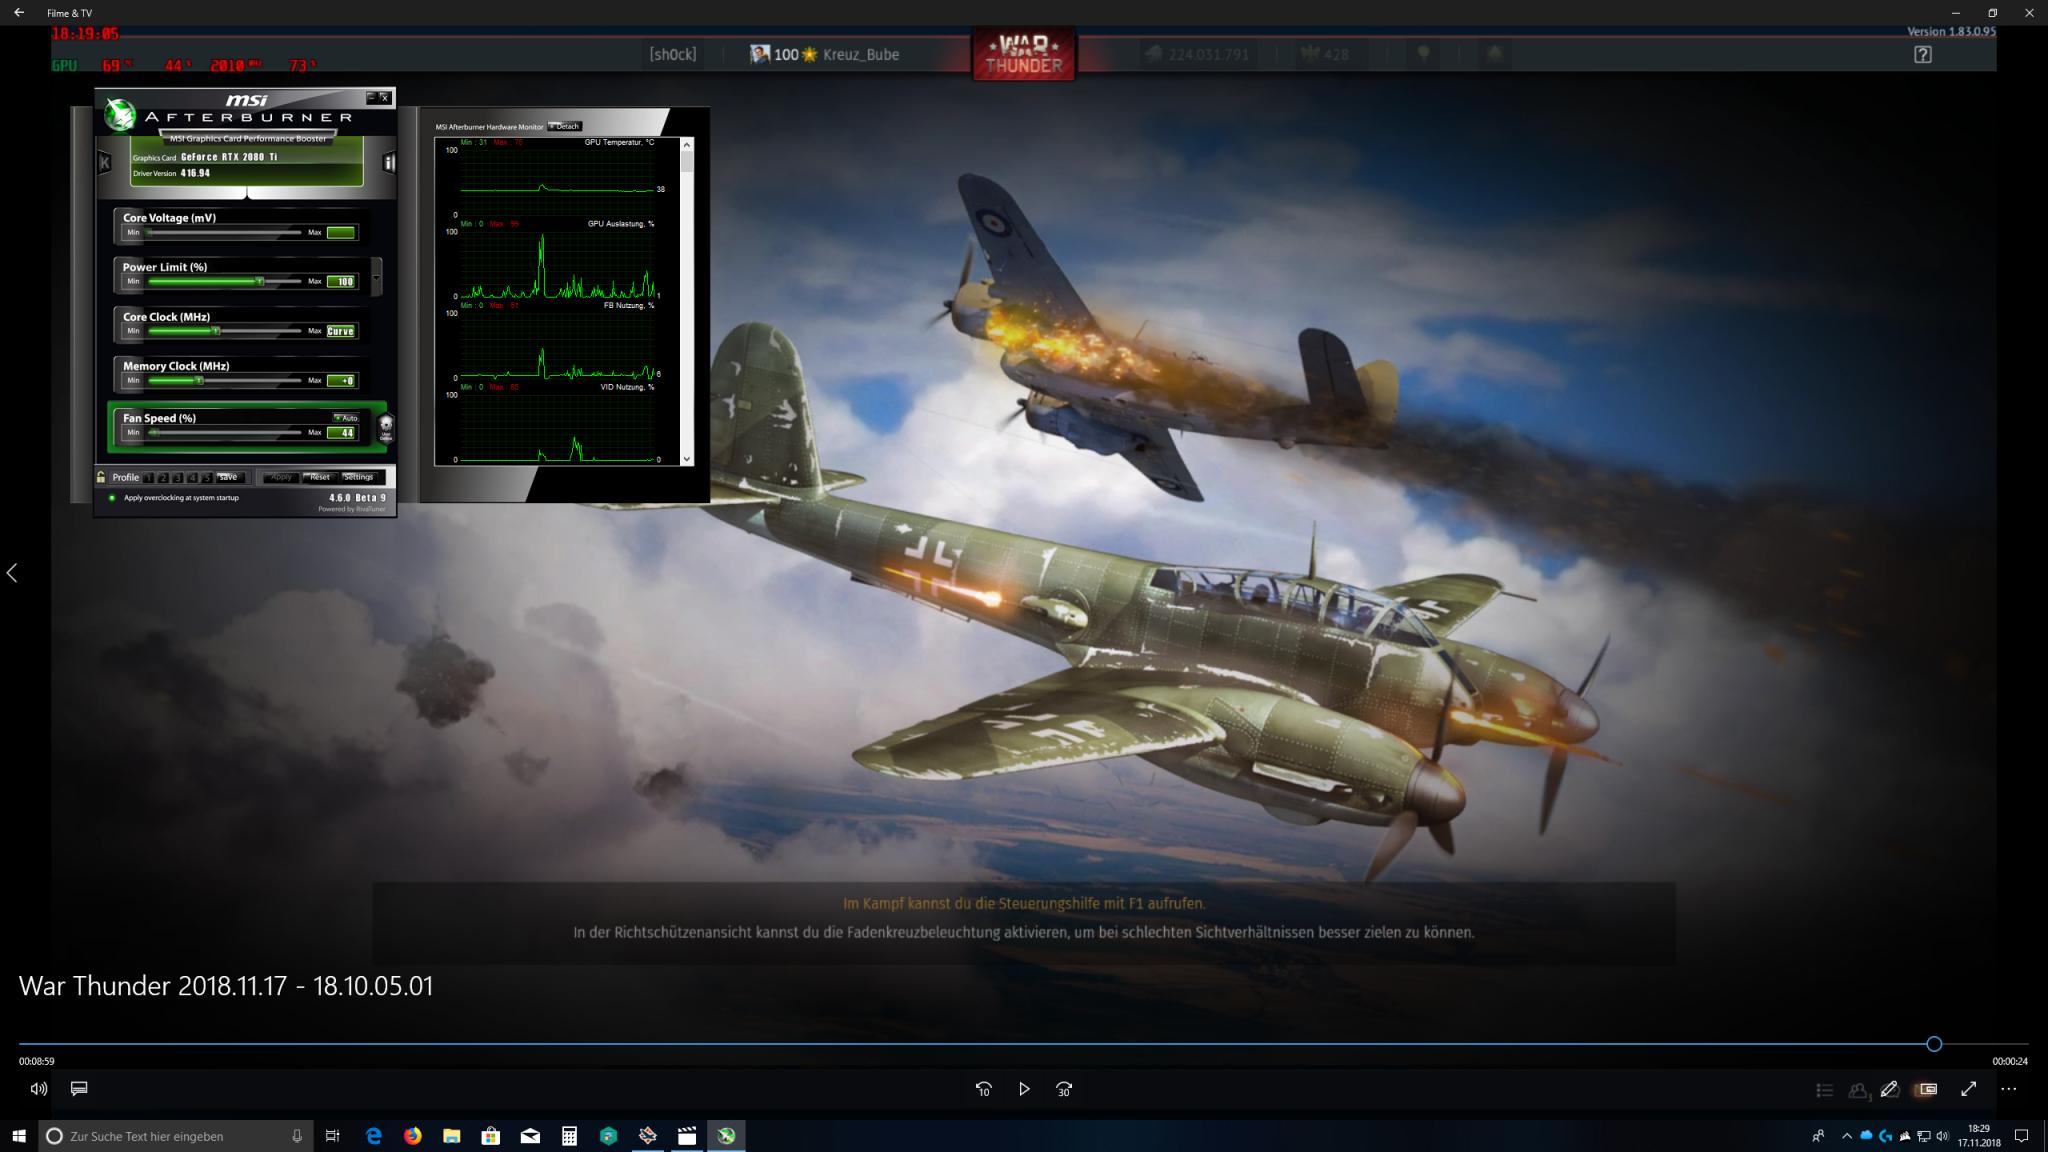Click the Settings button in Afterburner
2048x1152 pixels.
pos(359,477)
